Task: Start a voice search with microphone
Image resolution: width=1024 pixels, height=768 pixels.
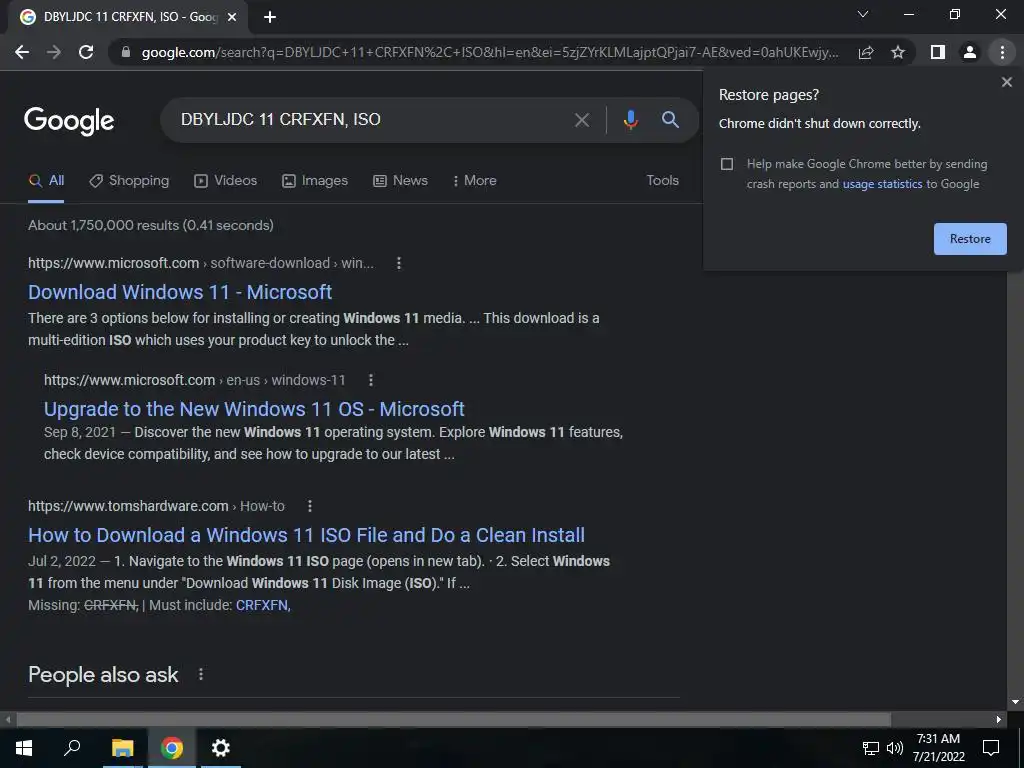Action: [630, 120]
